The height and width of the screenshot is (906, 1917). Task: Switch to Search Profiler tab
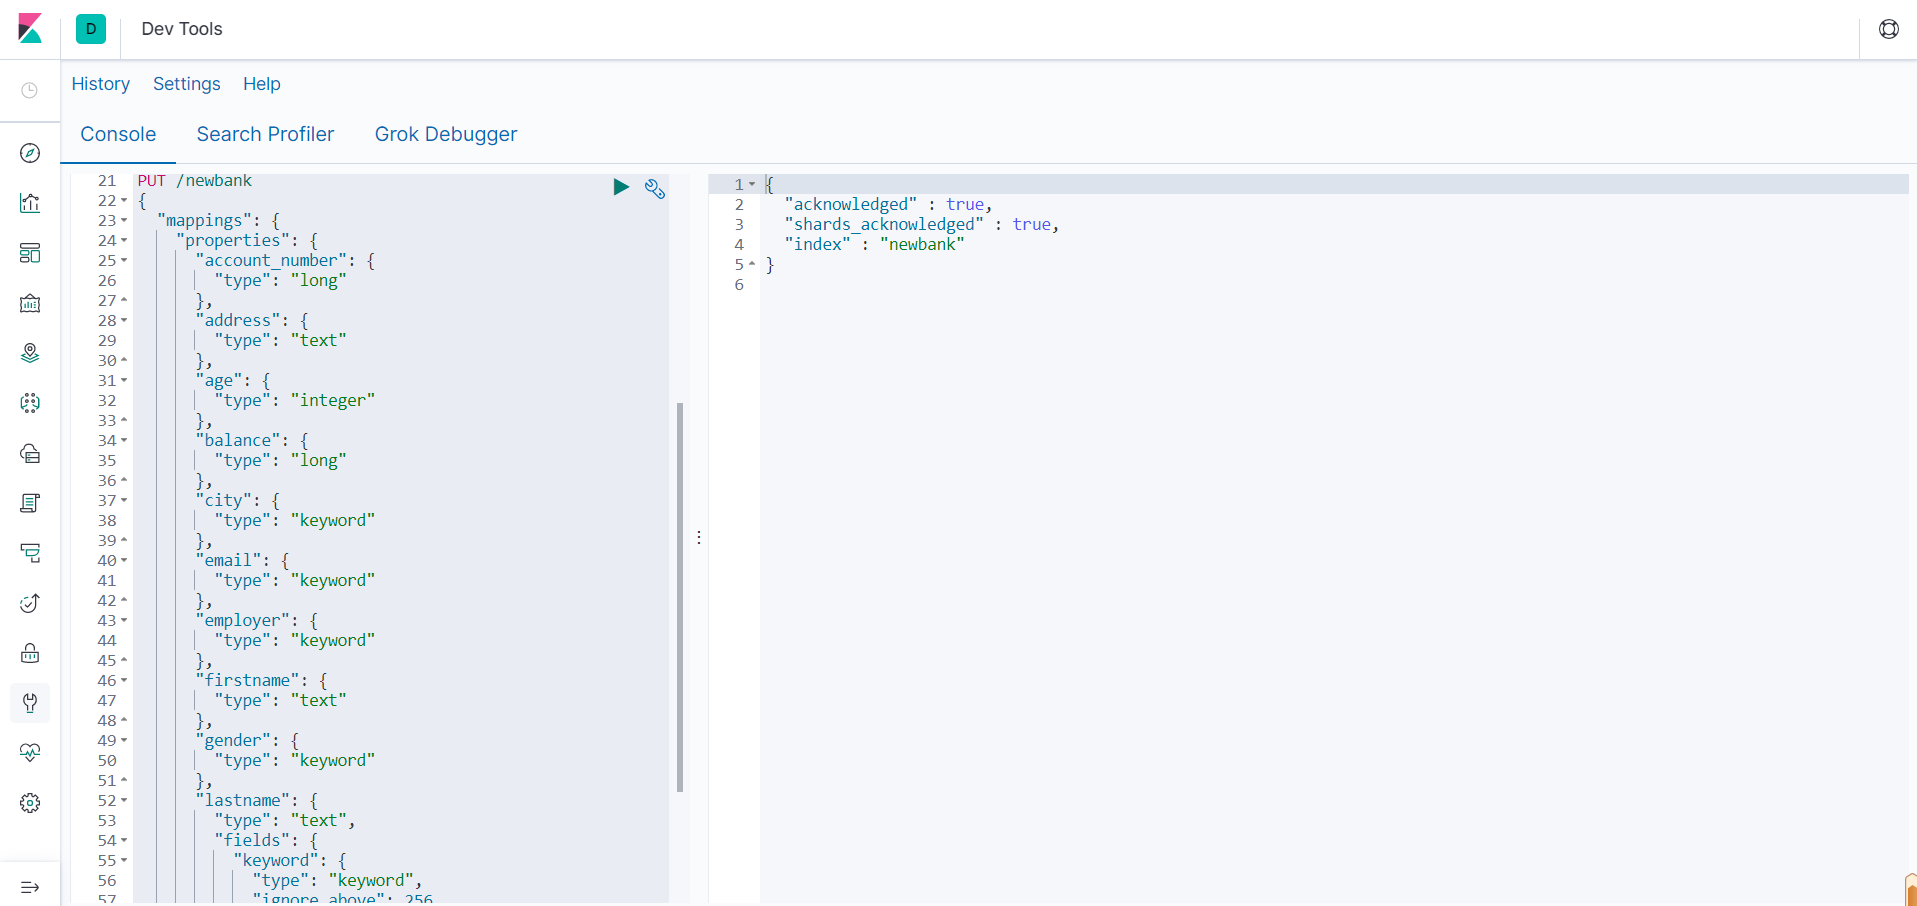(265, 134)
